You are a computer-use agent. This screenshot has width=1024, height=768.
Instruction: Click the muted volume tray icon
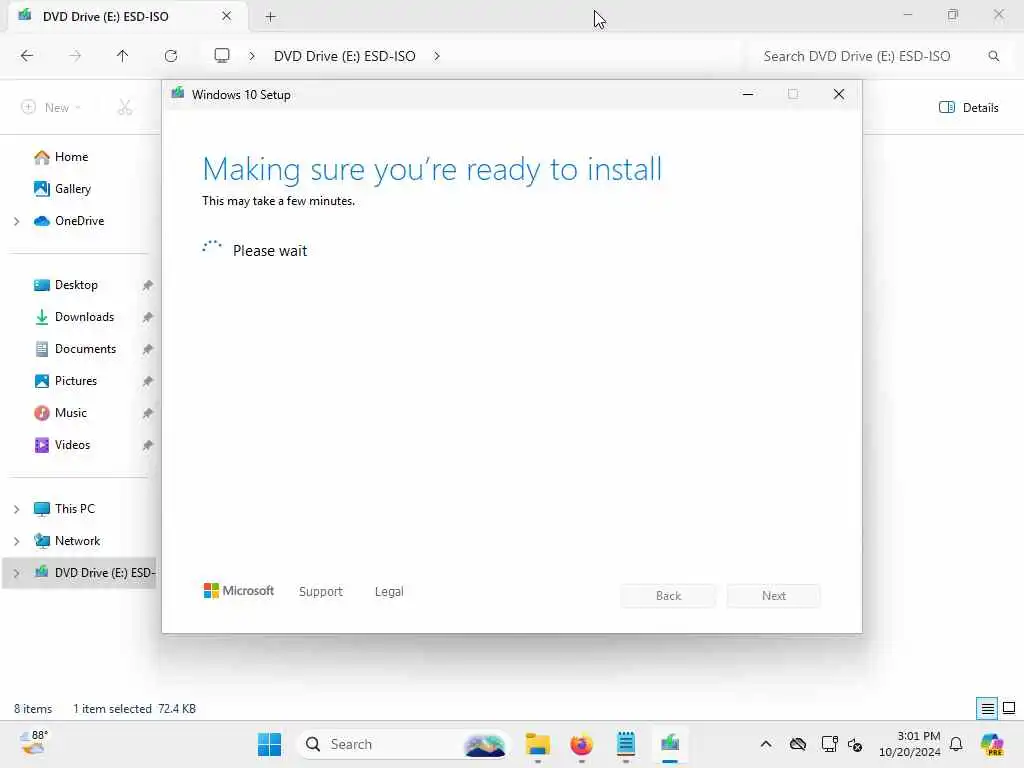[856, 744]
